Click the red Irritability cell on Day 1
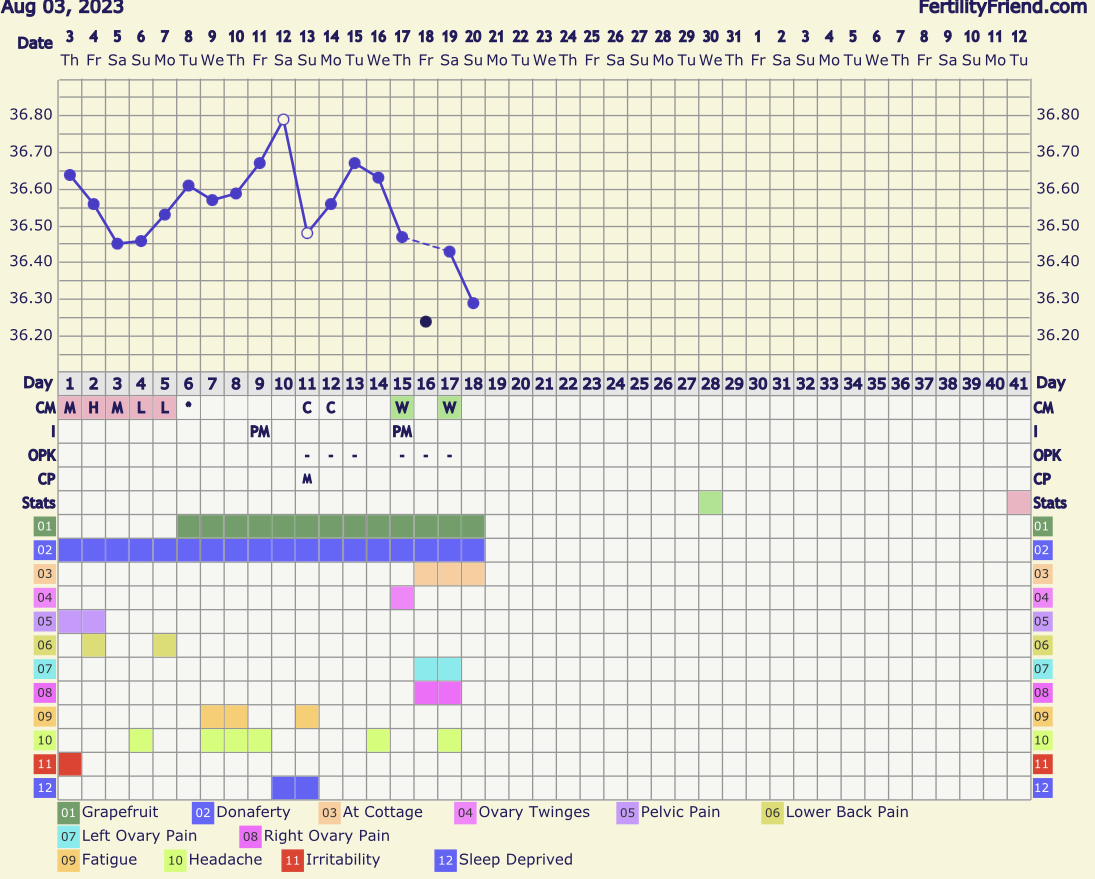Screen dimensions: 1095x879 tap(70, 764)
